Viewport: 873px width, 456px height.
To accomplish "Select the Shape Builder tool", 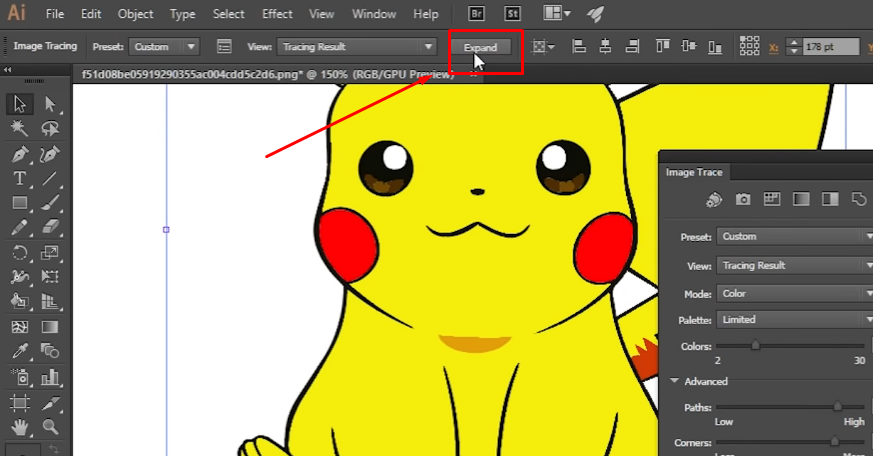I will coord(19,301).
